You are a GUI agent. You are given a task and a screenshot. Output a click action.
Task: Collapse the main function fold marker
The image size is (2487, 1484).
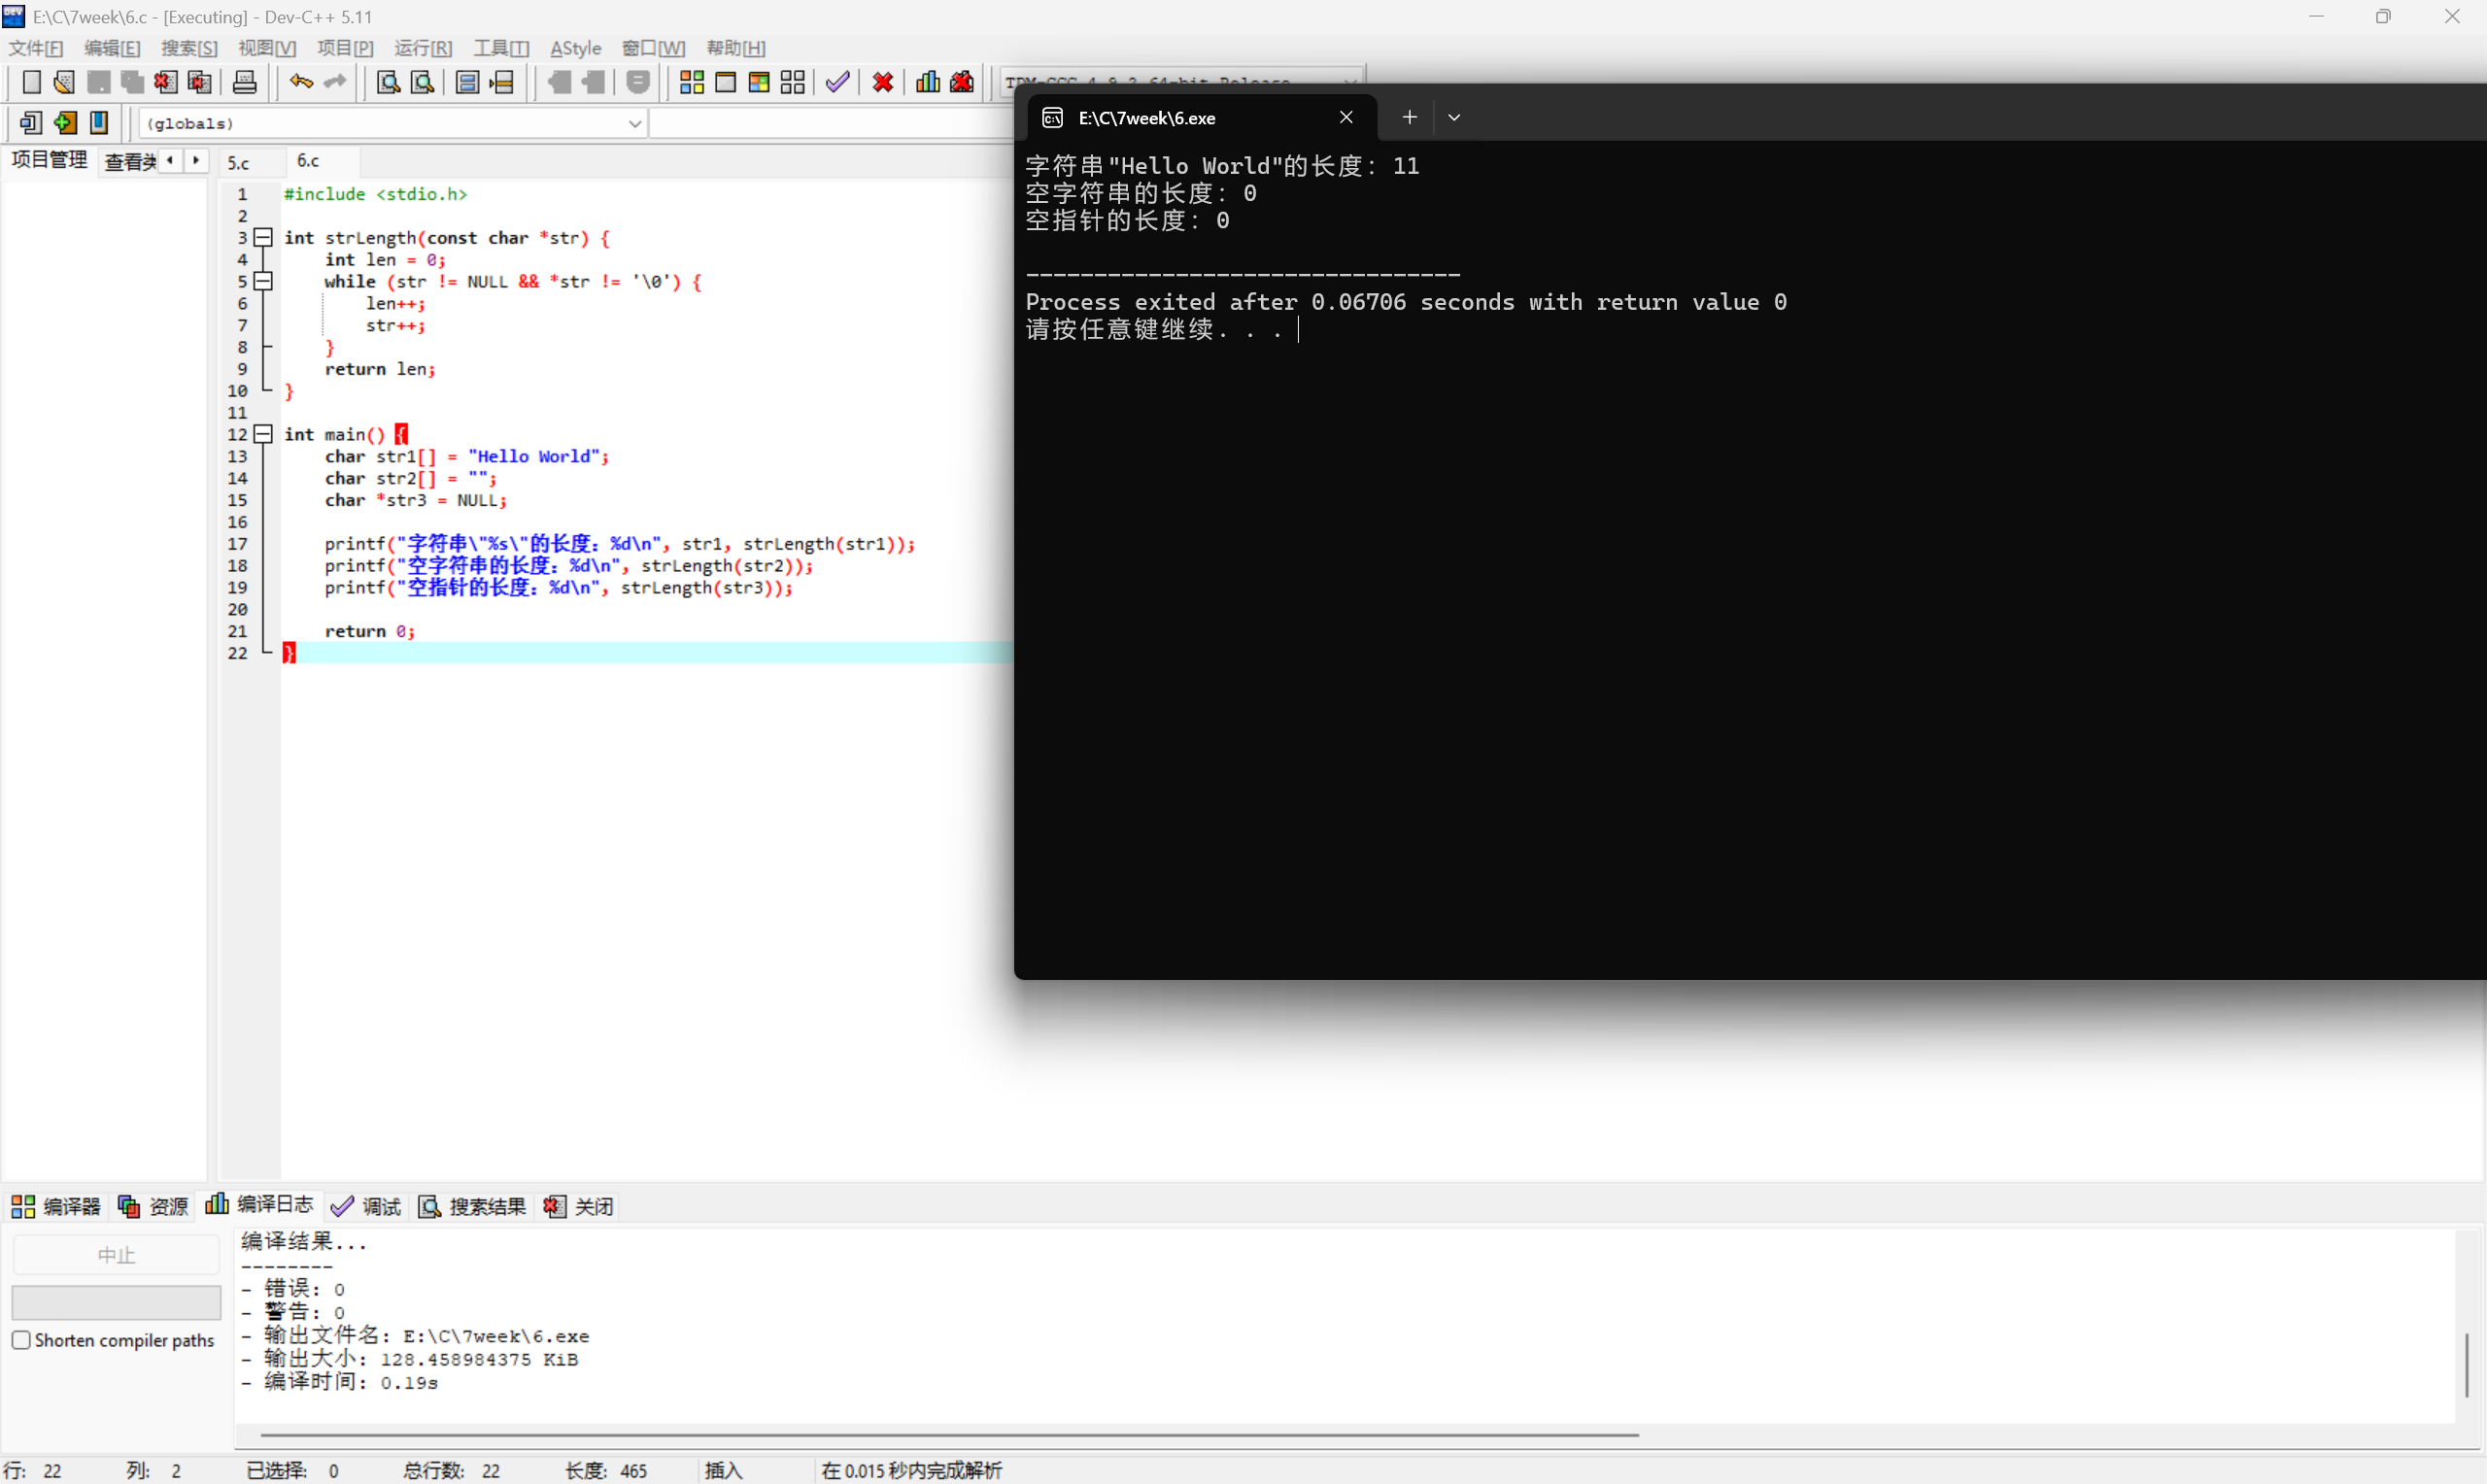click(263, 434)
